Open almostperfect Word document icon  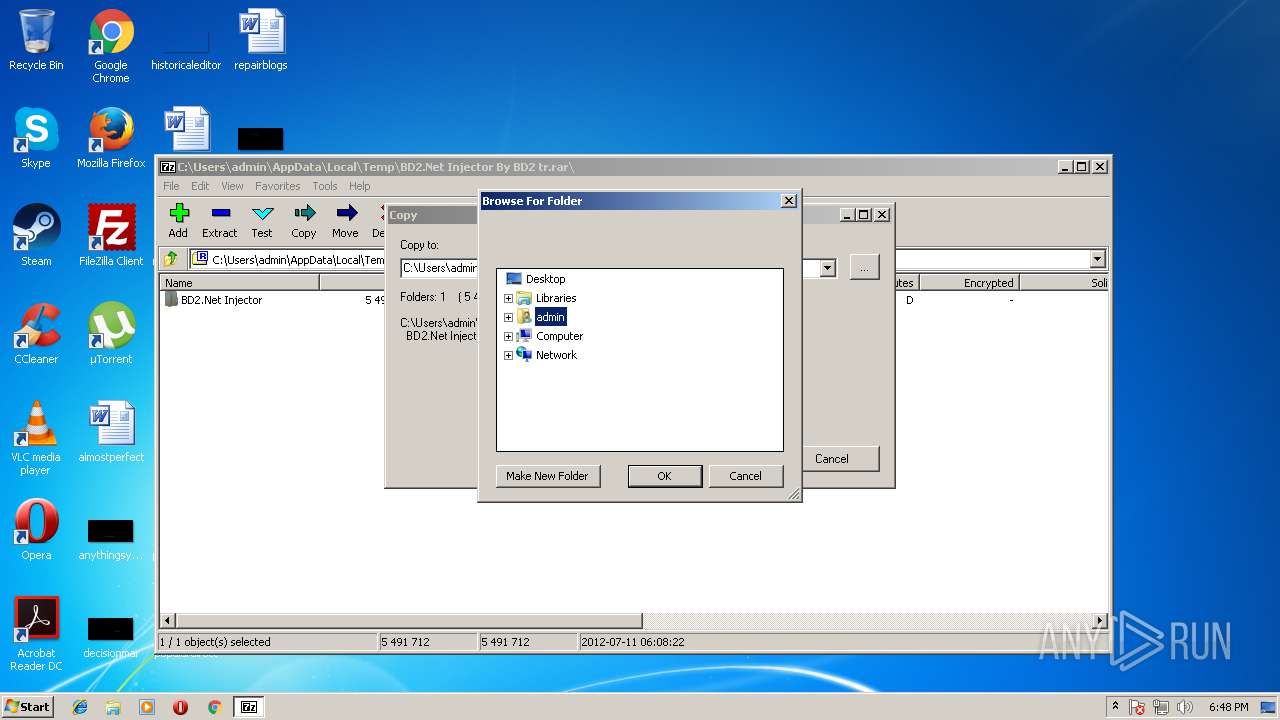tap(111, 431)
